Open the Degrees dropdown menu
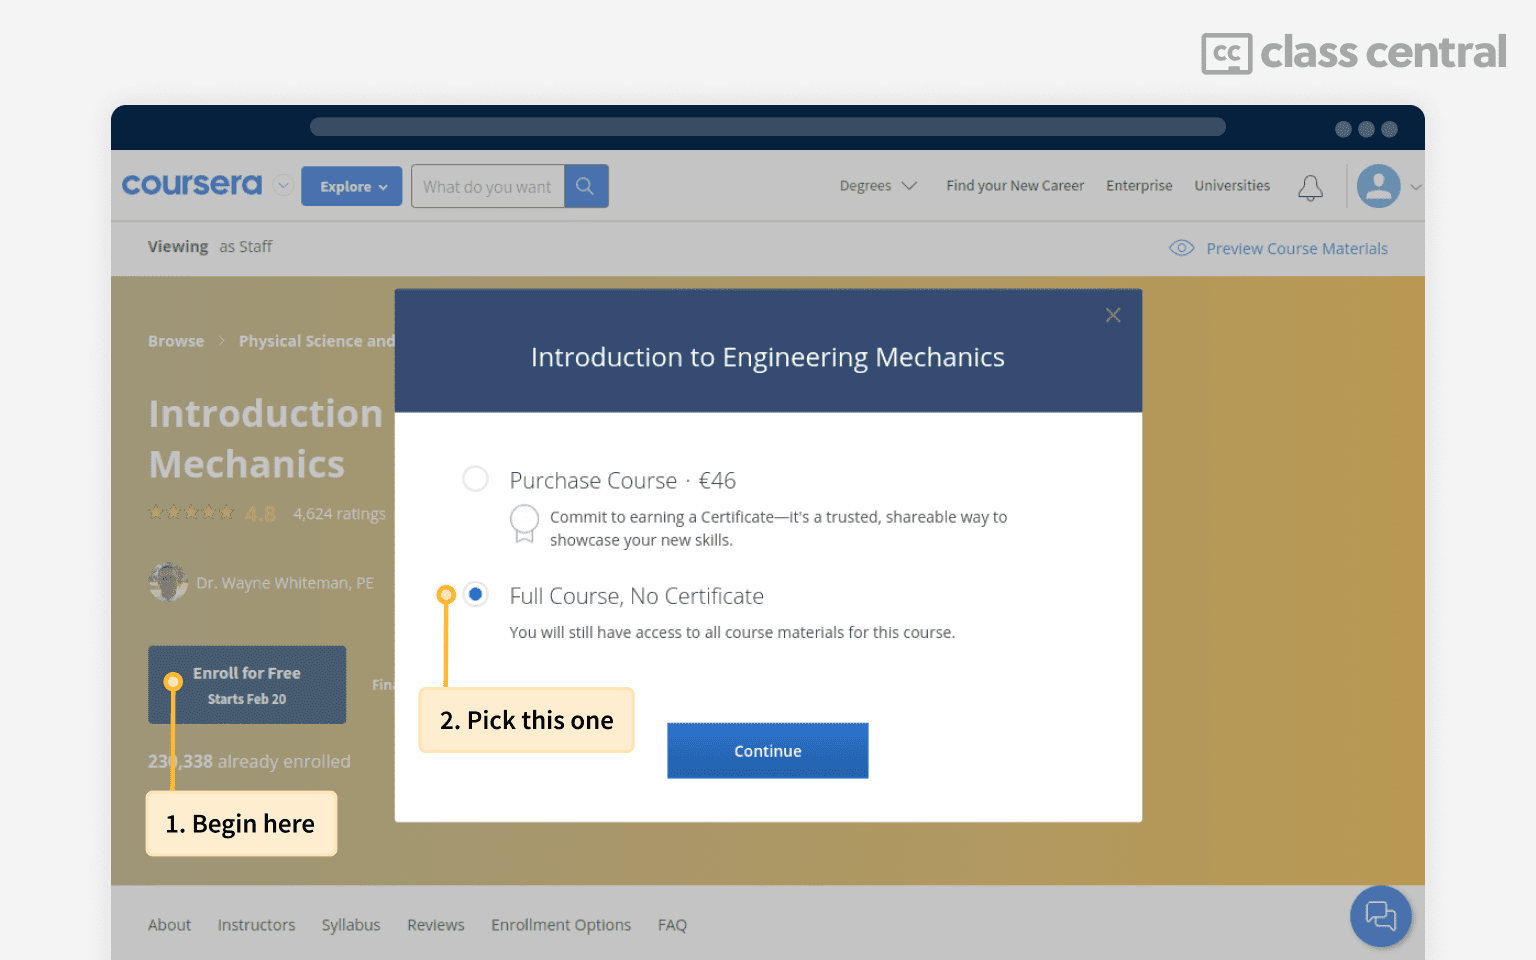The height and width of the screenshot is (960, 1536). coord(877,186)
